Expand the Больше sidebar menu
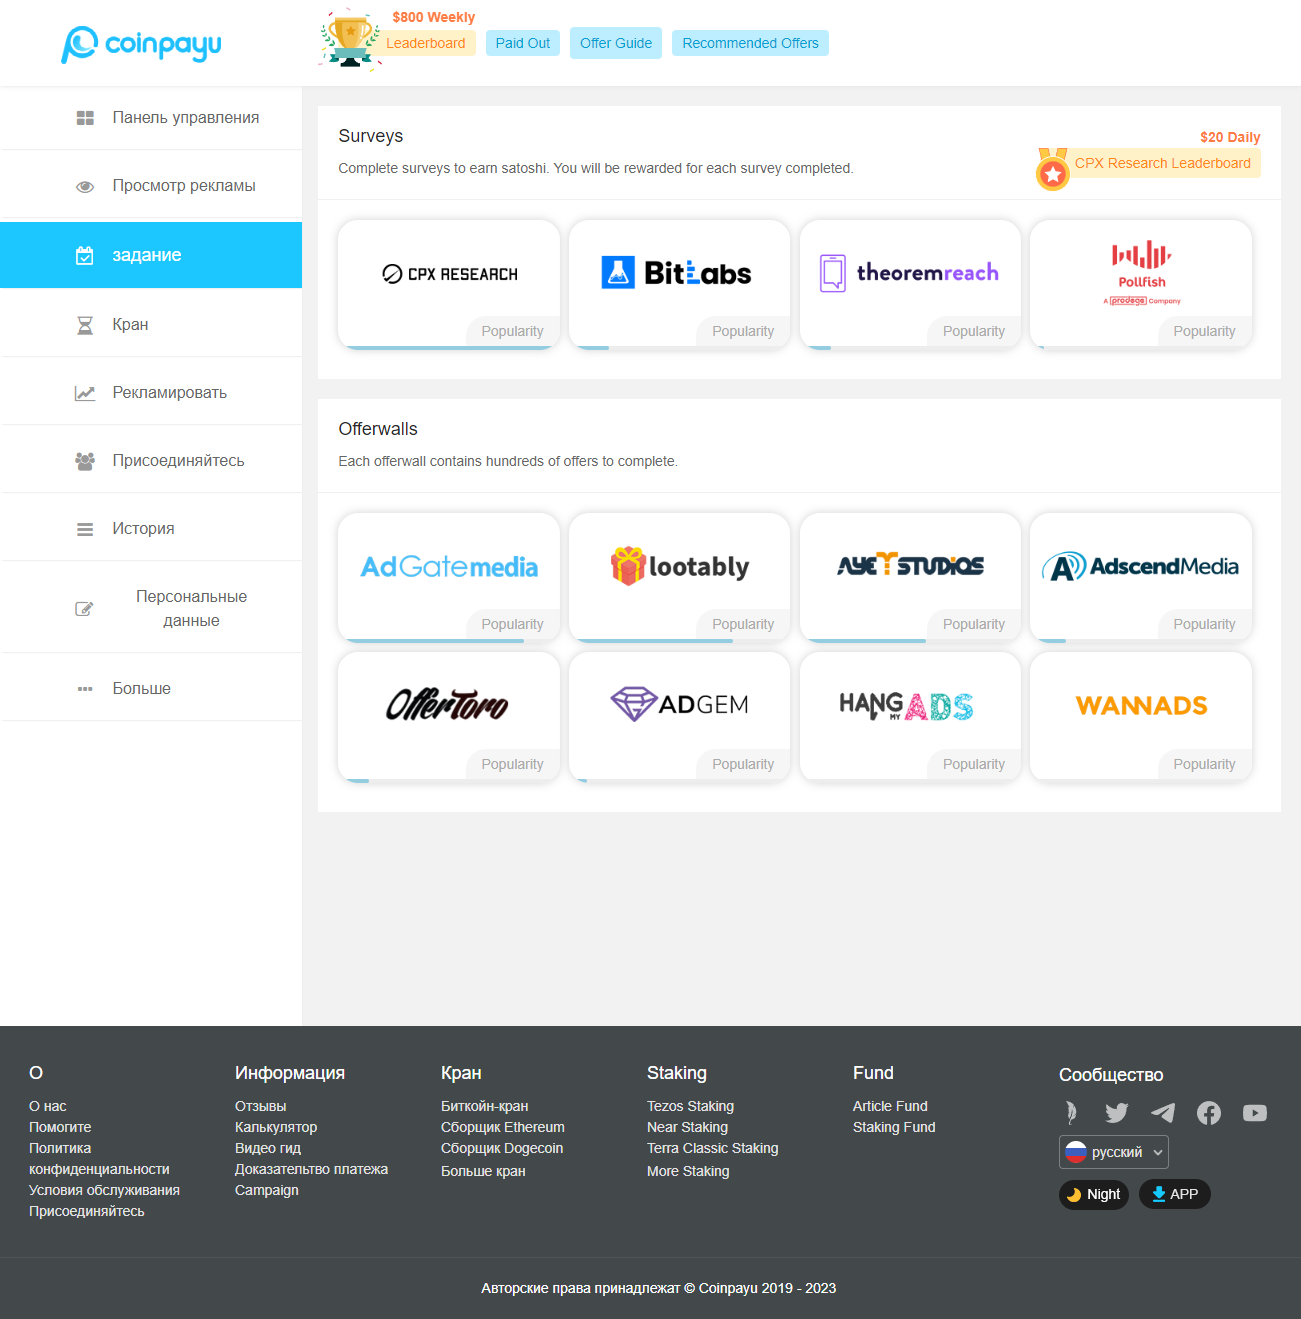The image size is (1301, 1319). pos(151,689)
